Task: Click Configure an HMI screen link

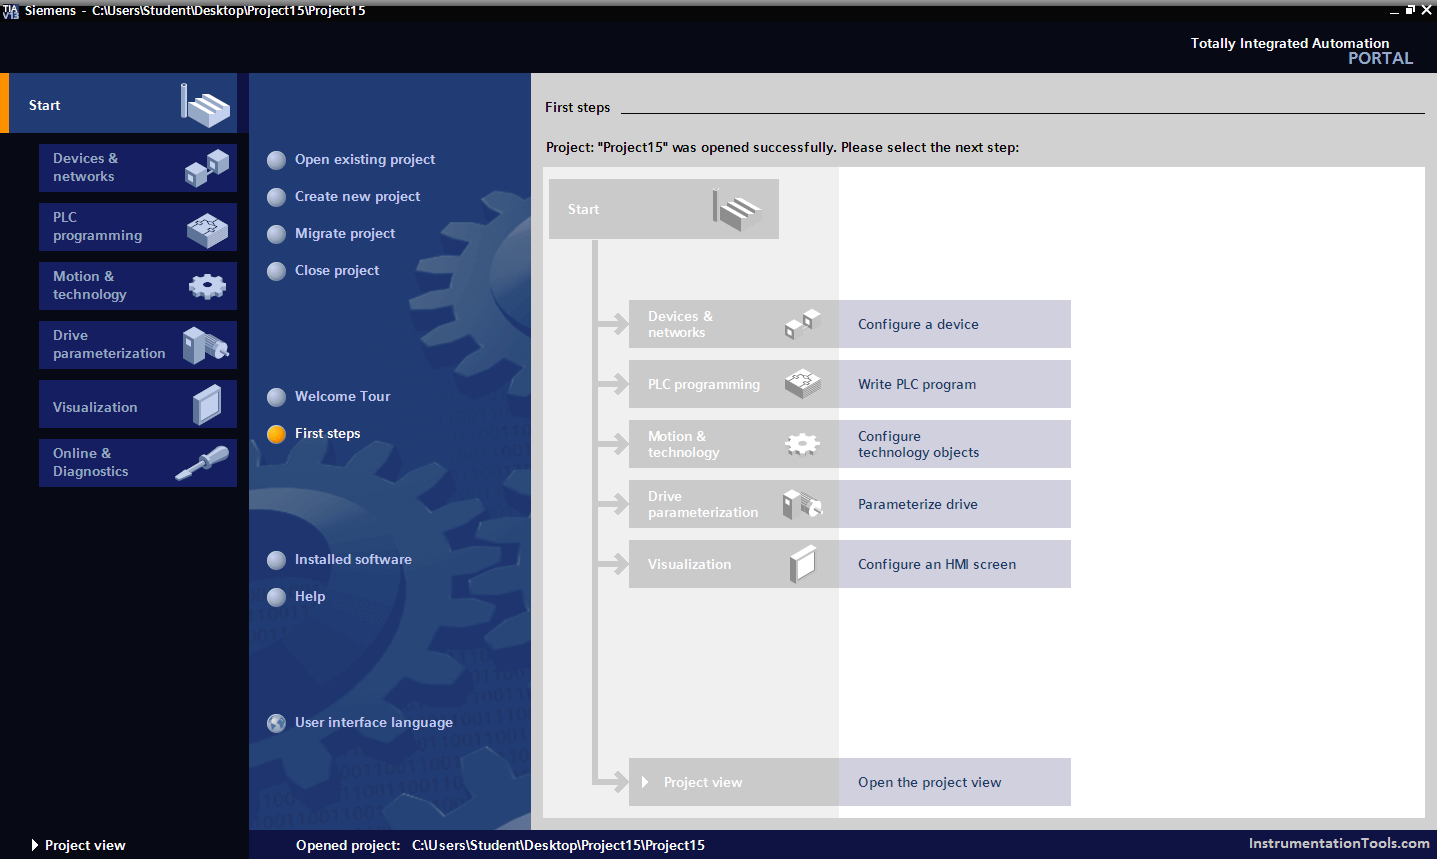Action: (x=937, y=564)
